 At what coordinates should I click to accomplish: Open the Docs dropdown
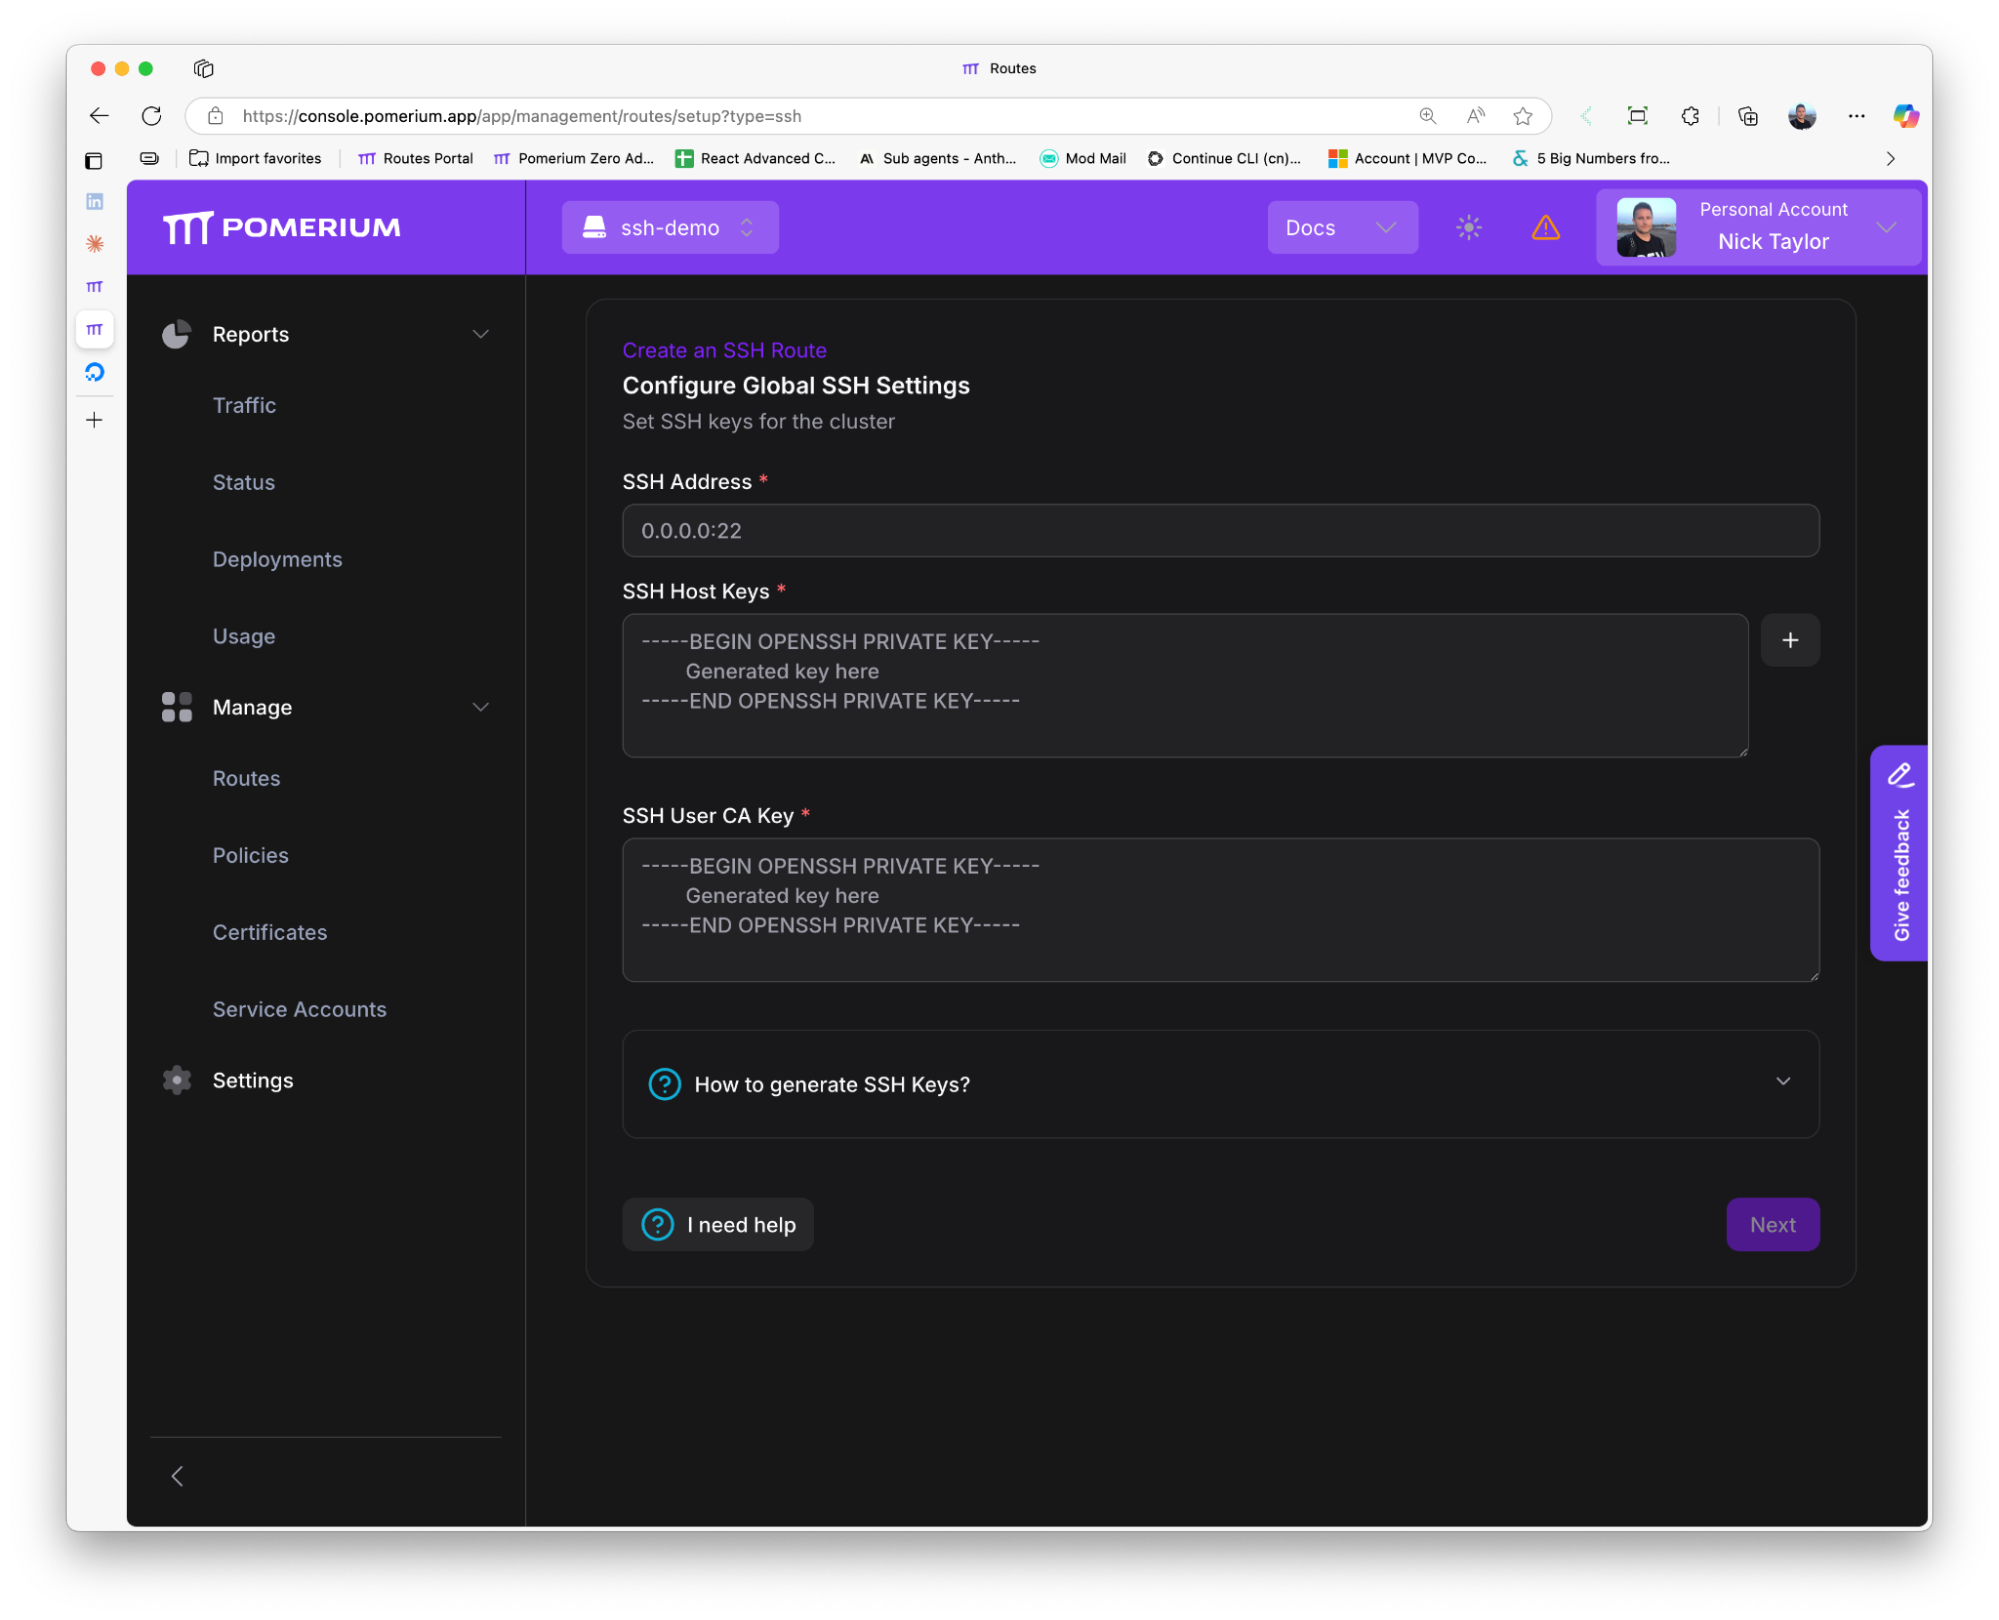(1341, 227)
